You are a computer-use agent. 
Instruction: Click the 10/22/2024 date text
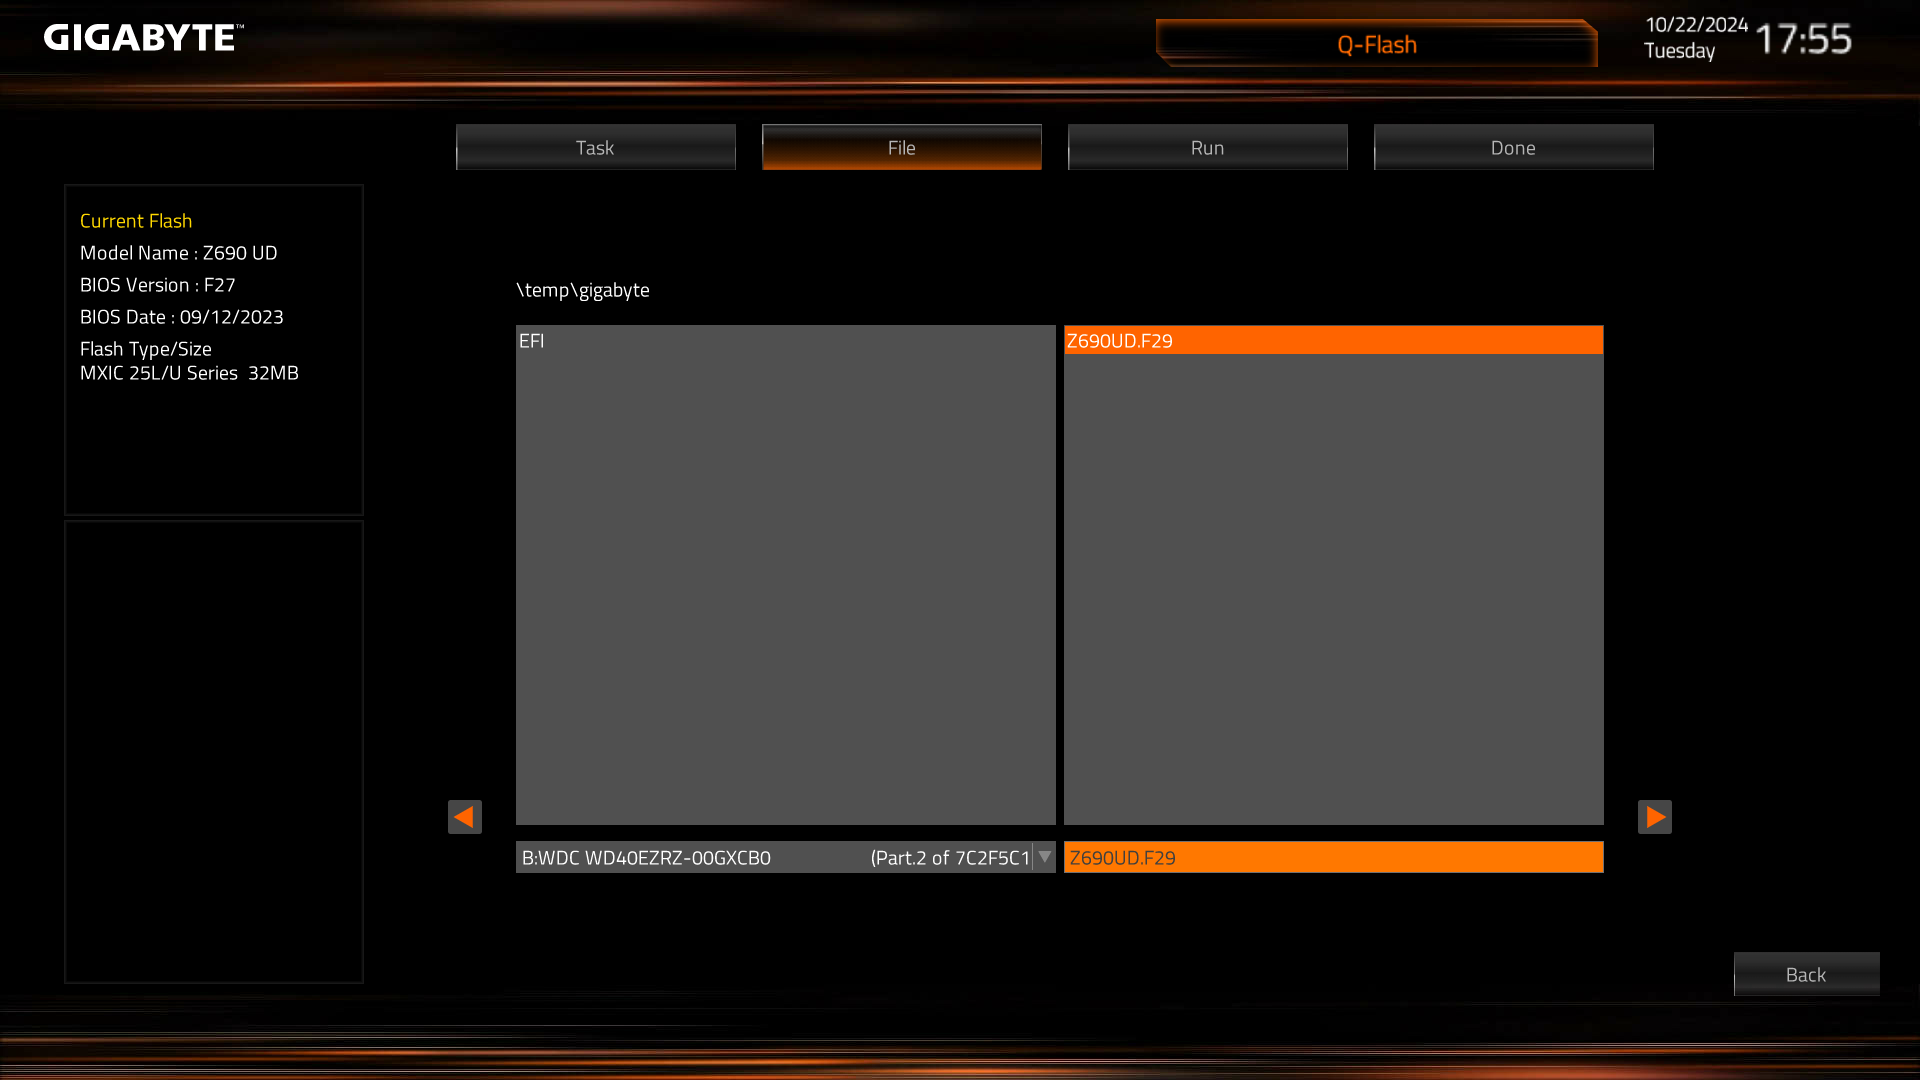[1696, 25]
